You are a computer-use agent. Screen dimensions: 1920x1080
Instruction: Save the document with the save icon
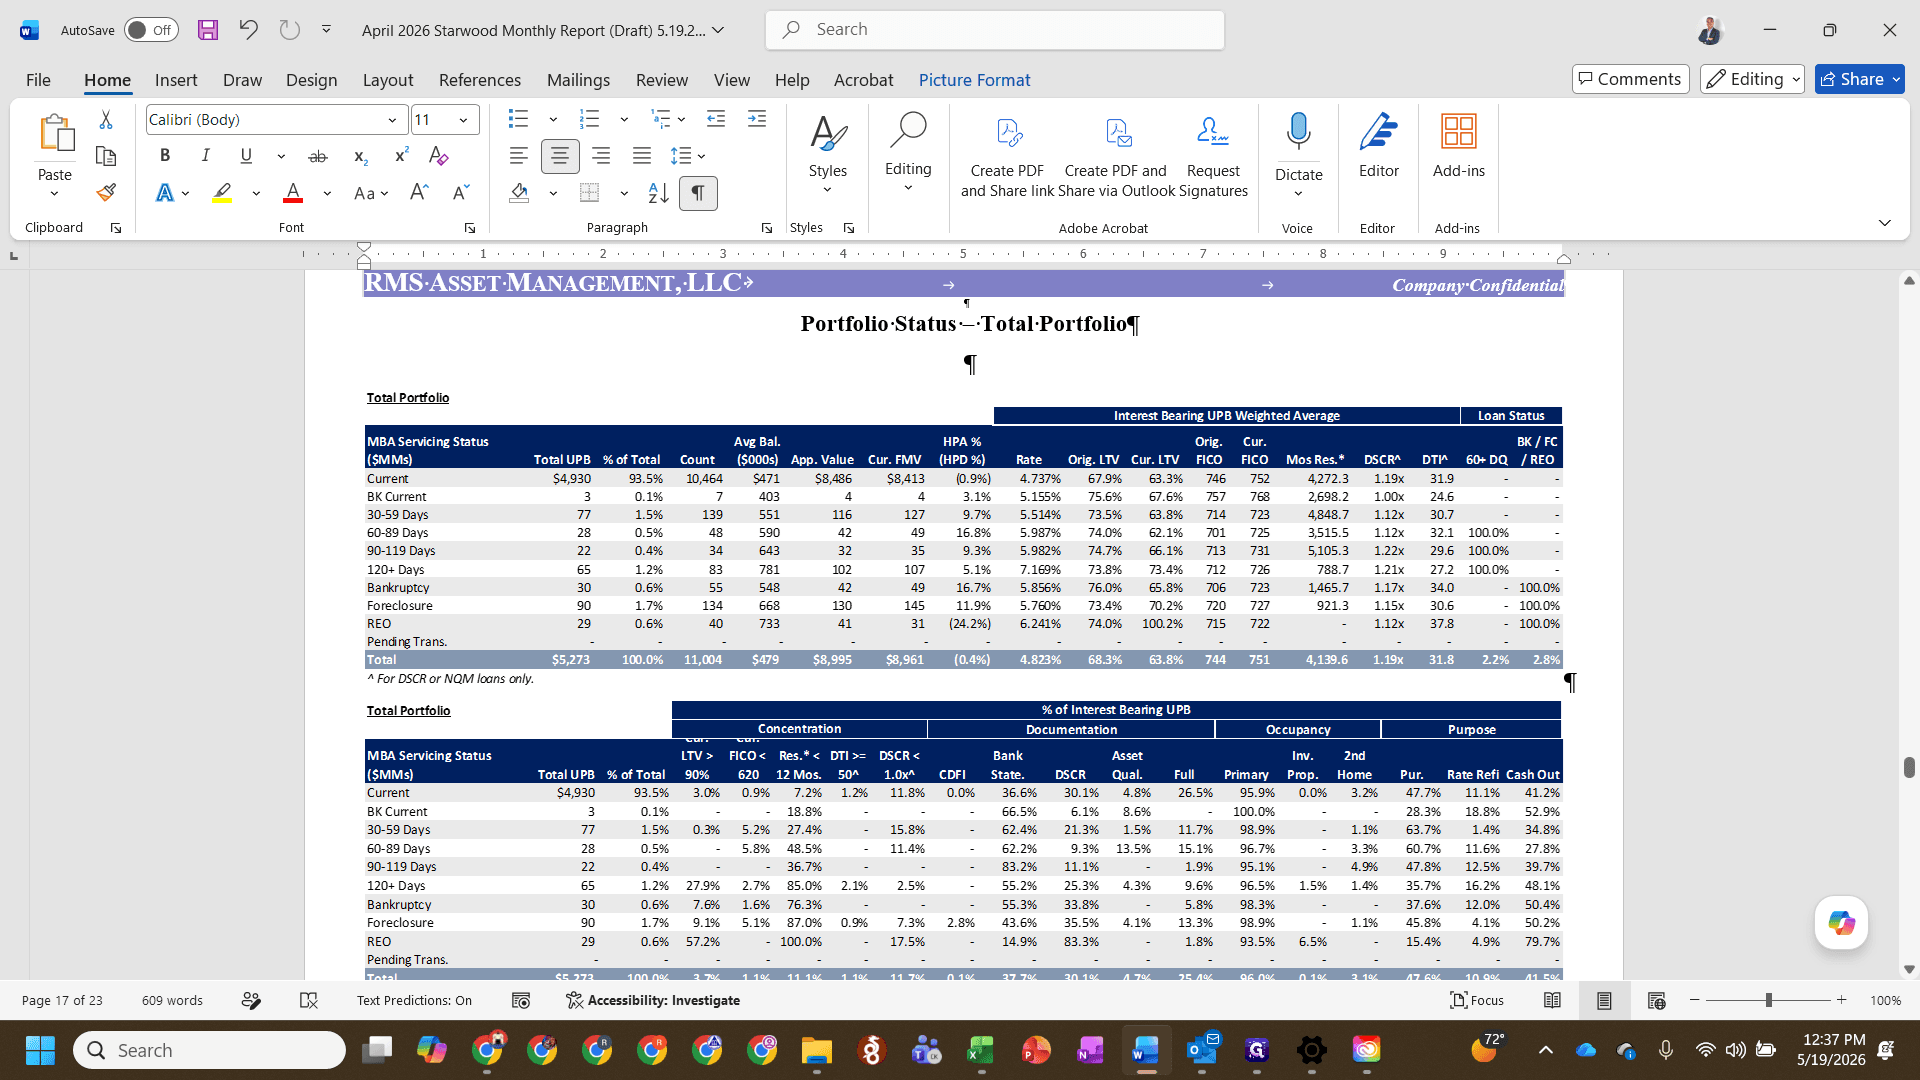208,30
